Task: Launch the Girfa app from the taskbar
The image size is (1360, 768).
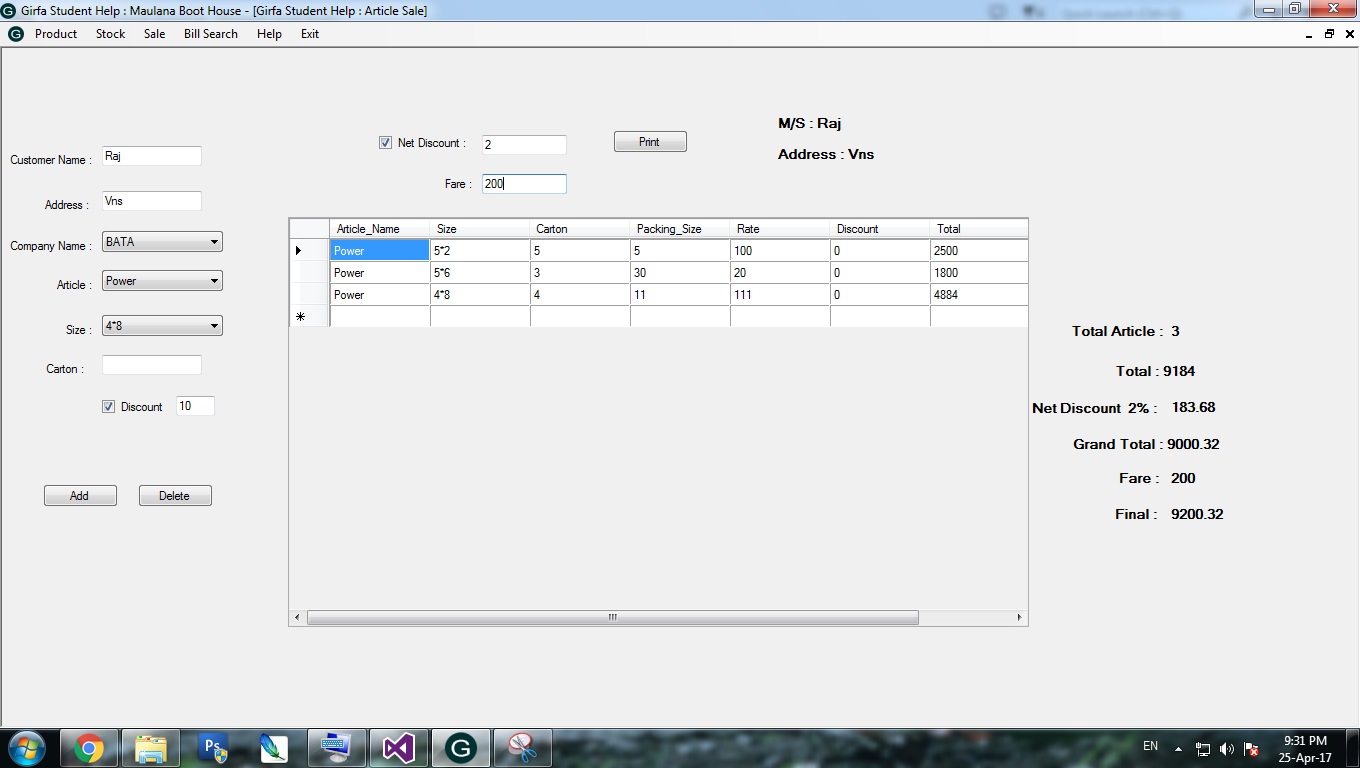Action: 460,747
